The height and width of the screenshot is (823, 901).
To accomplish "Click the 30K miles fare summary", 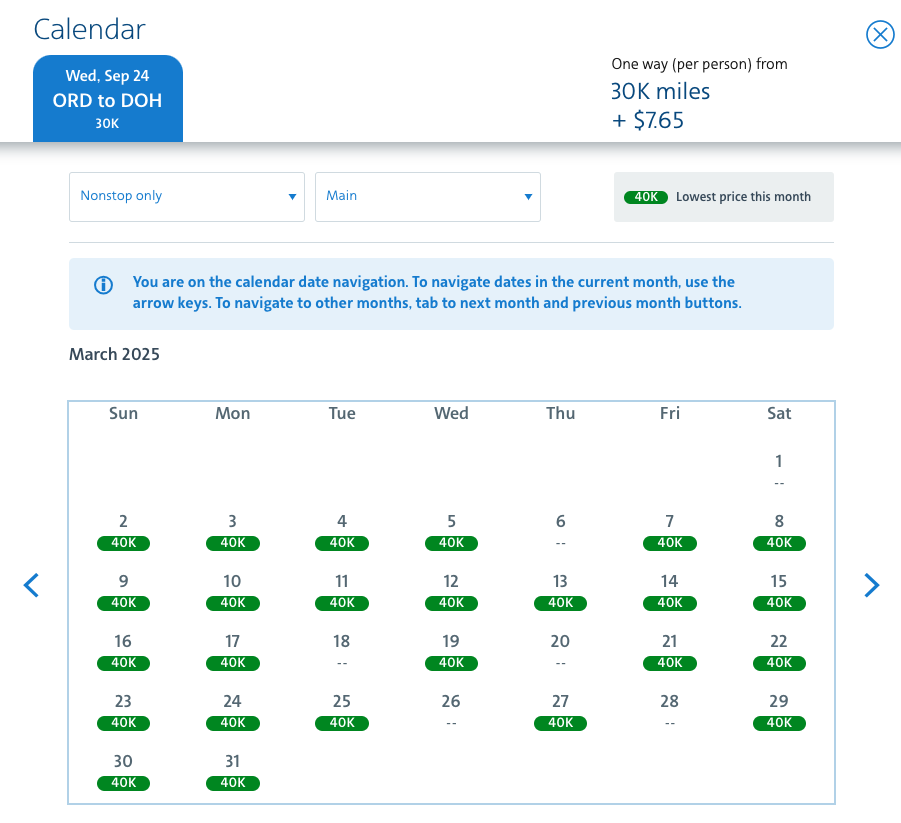I will tap(660, 91).
